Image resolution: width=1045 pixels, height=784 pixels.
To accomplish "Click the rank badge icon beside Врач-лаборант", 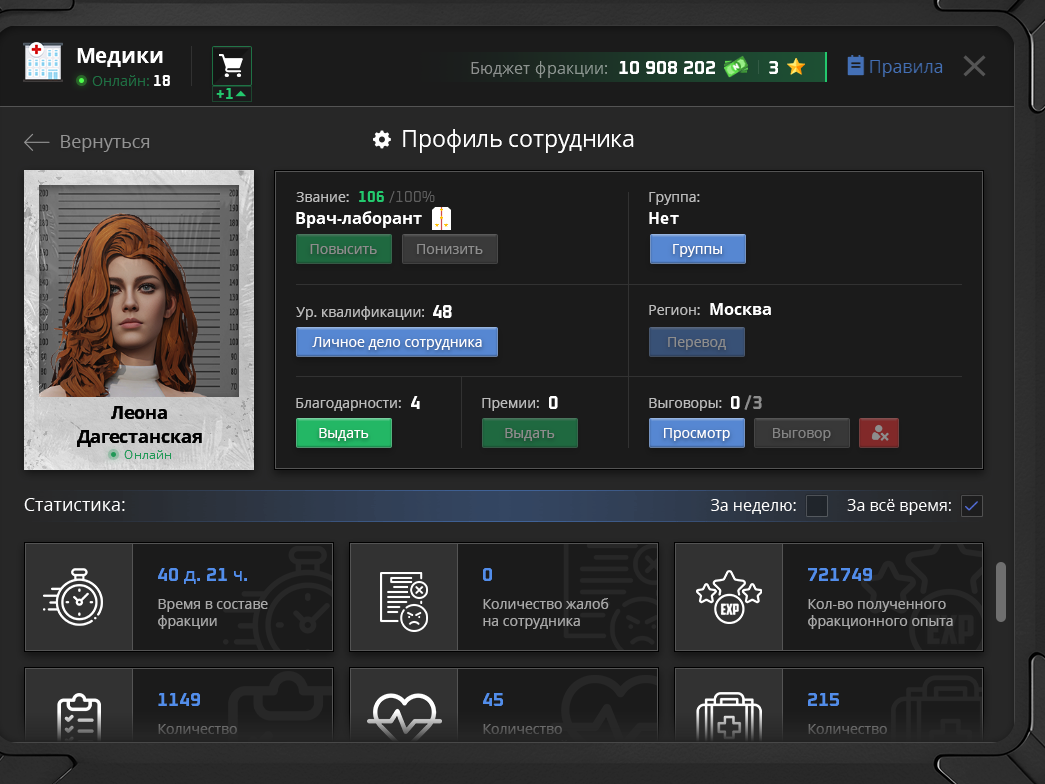I will point(442,218).
